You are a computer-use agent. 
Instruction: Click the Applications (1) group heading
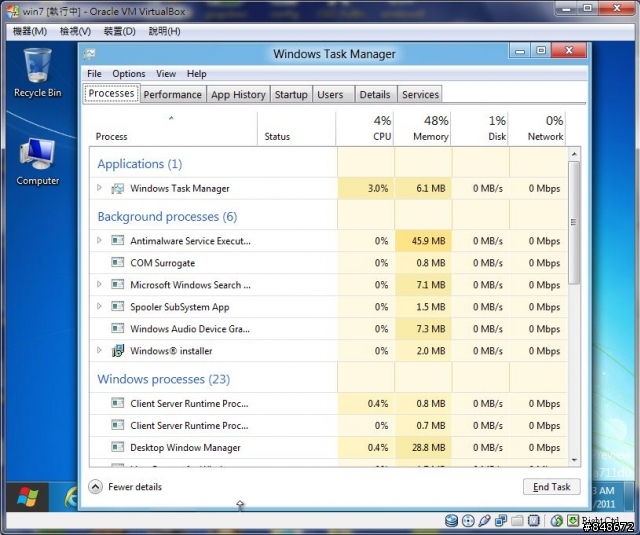pos(140,164)
